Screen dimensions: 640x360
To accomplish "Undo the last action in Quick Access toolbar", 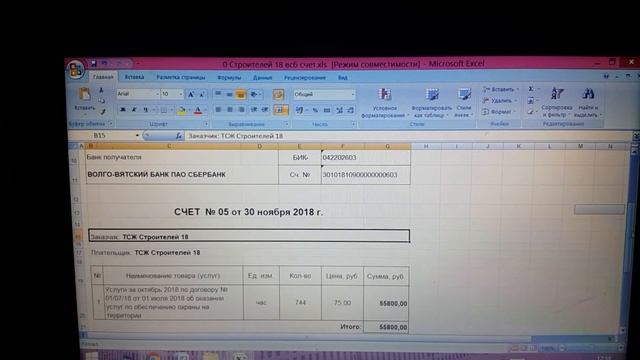I will pyautogui.click(x=104, y=63).
